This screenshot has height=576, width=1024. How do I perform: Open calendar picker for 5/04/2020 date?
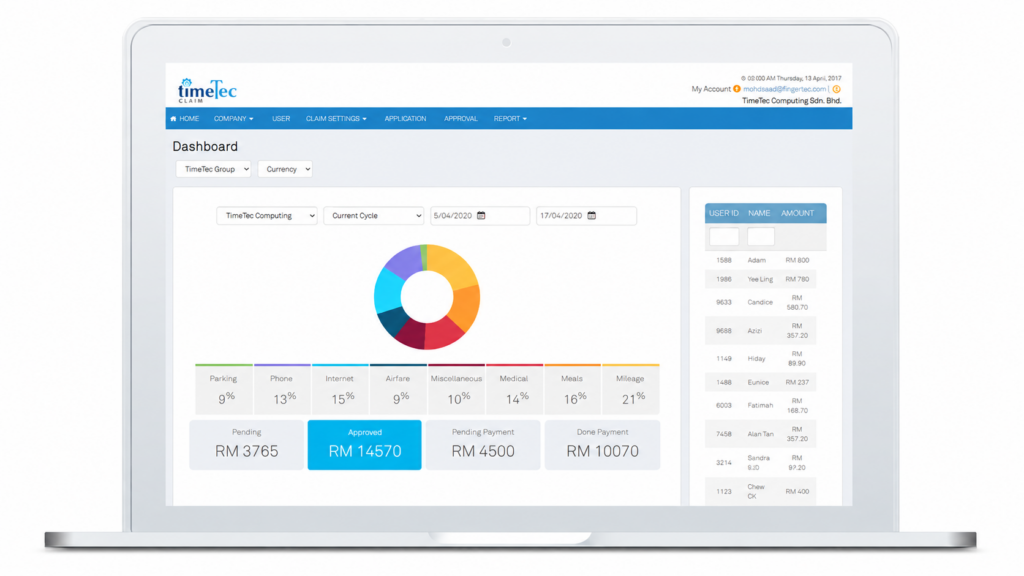[x=481, y=216]
